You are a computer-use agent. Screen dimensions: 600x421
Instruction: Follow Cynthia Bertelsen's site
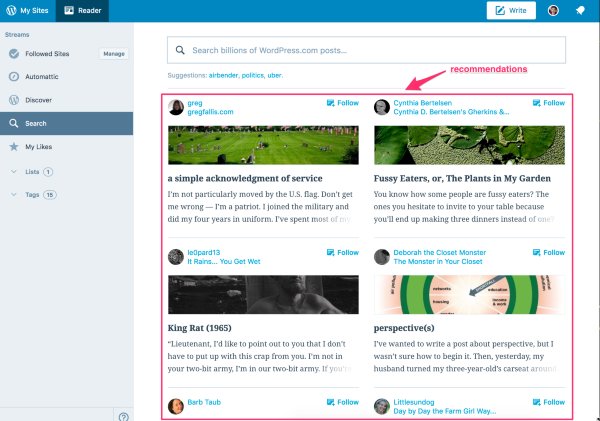coord(548,103)
